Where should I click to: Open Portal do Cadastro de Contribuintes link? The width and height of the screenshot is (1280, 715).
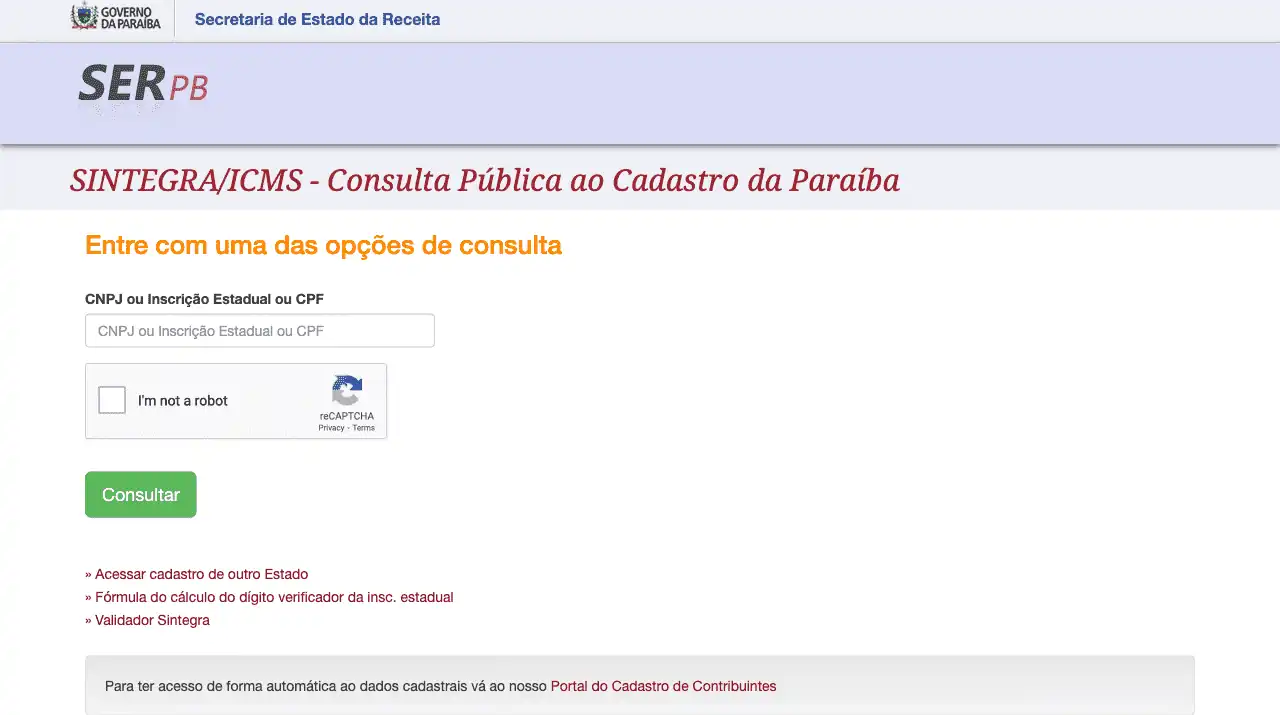[663, 686]
